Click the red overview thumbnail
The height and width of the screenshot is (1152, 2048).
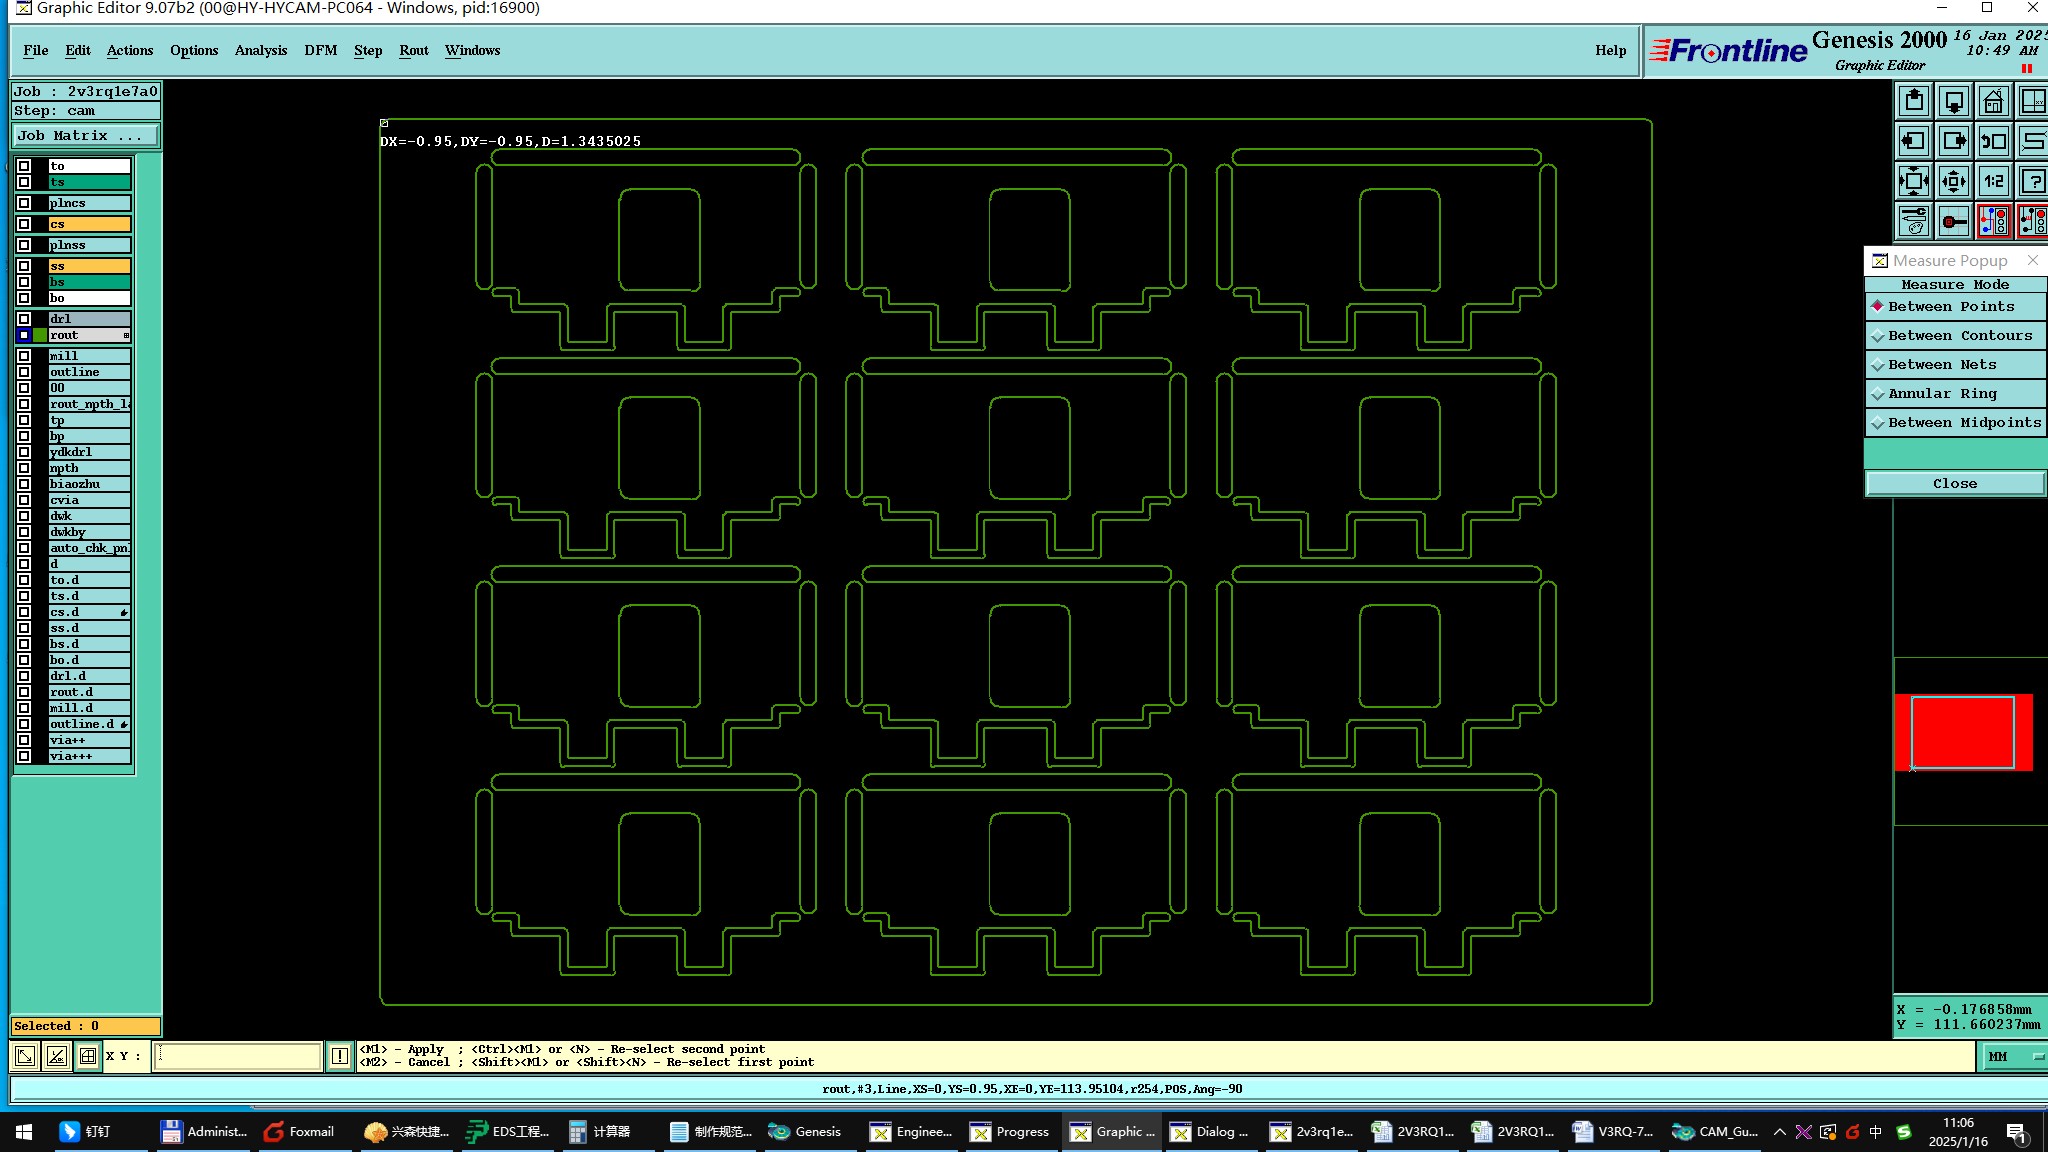tap(1962, 732)
